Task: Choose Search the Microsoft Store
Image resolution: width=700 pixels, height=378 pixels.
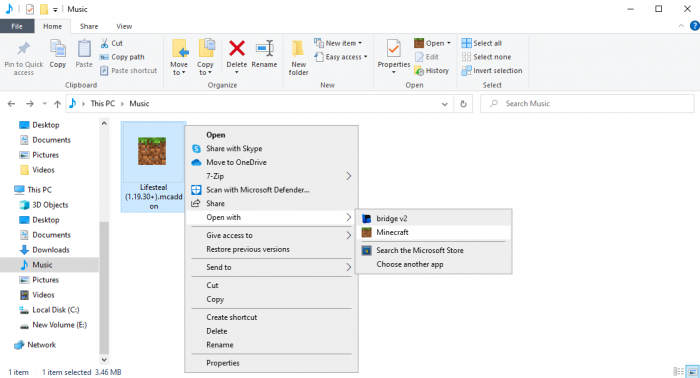Action: (x=433, y=250)
